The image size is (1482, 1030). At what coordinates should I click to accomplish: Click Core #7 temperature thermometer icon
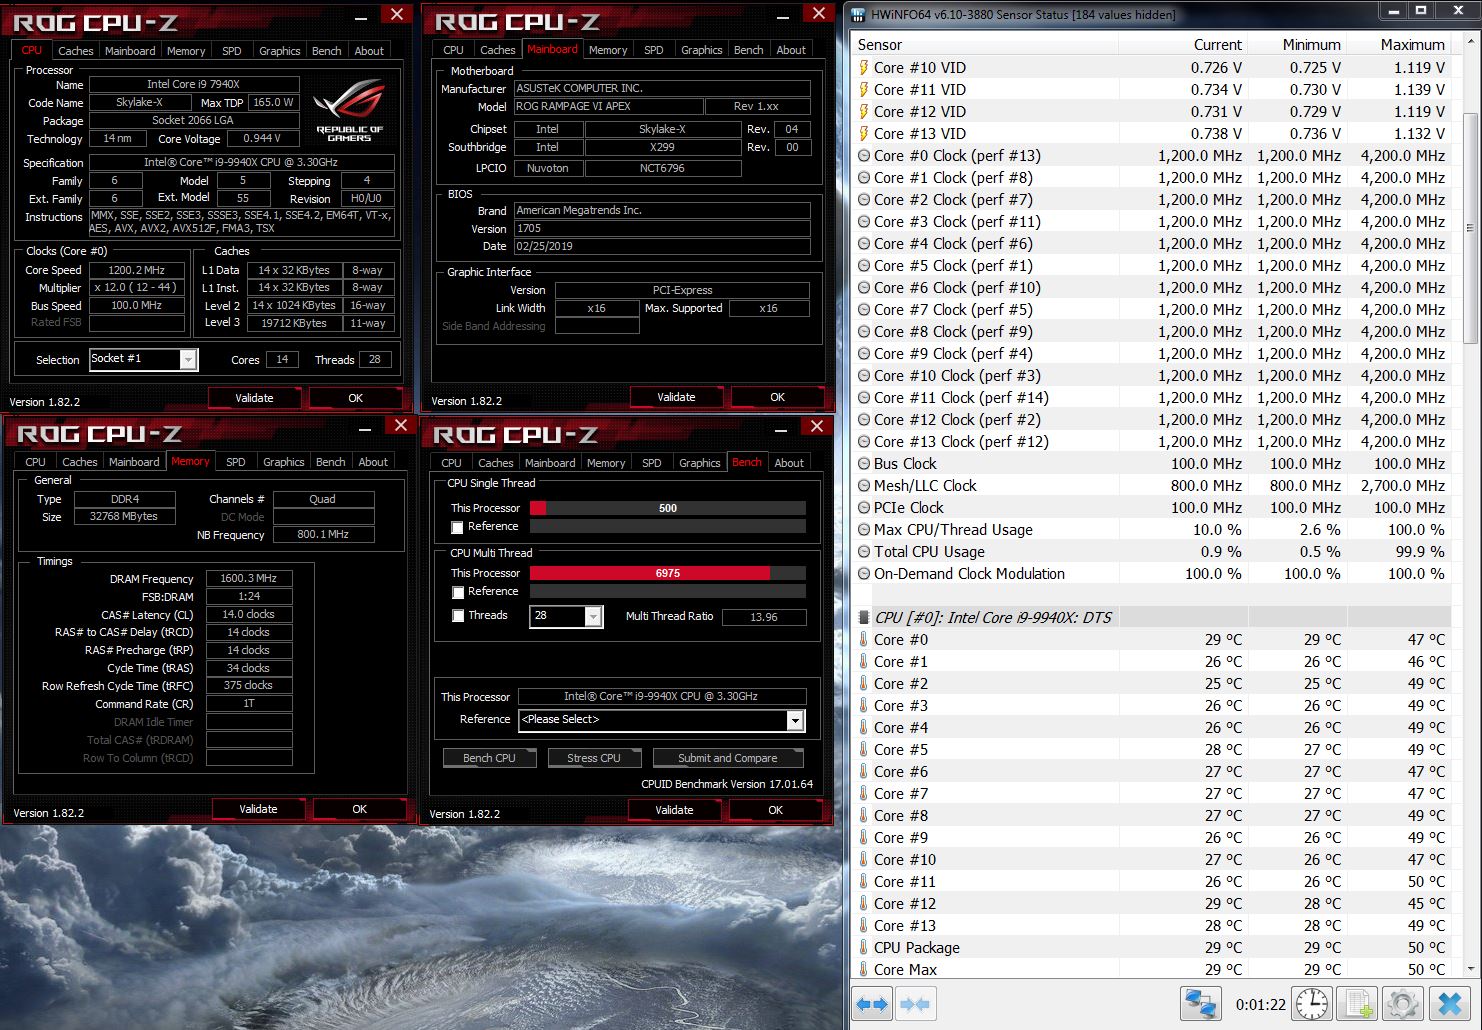(x=864, y=794)
